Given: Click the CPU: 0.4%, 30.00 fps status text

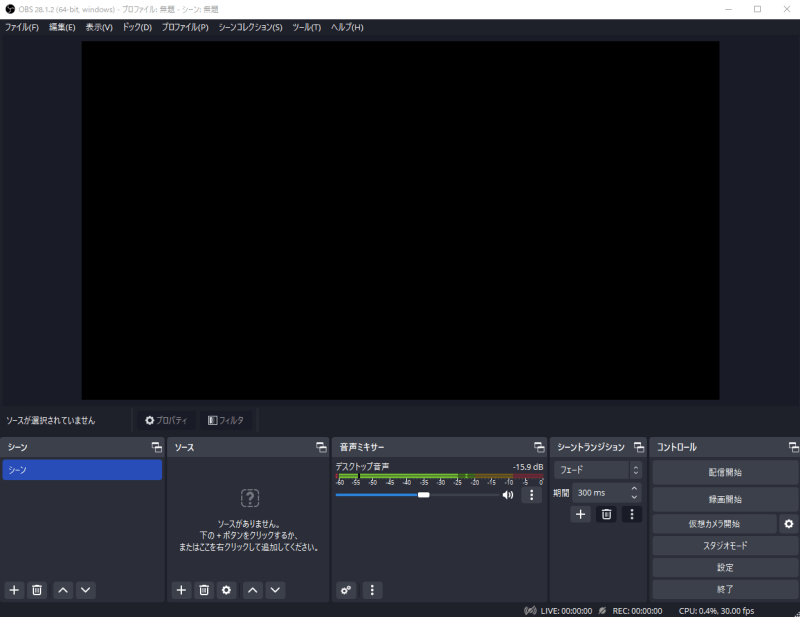Looking at the screenshot, I should click(x=716, y=610).
